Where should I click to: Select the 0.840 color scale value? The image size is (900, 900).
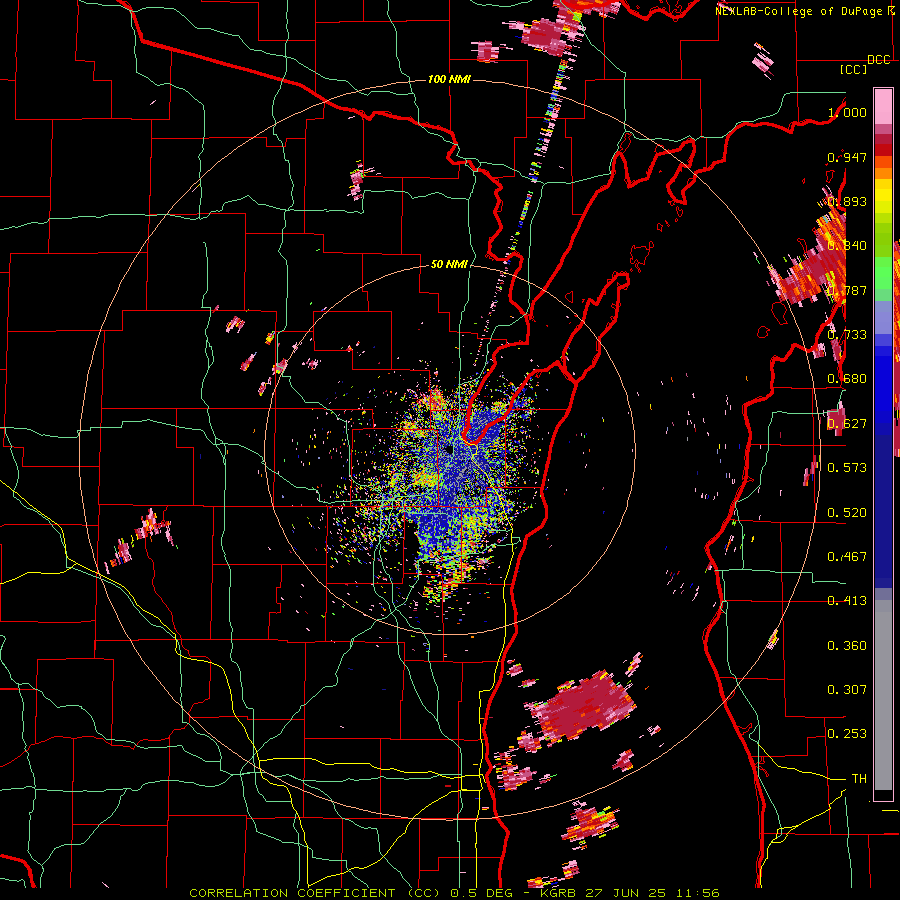(x=847, y=246)
